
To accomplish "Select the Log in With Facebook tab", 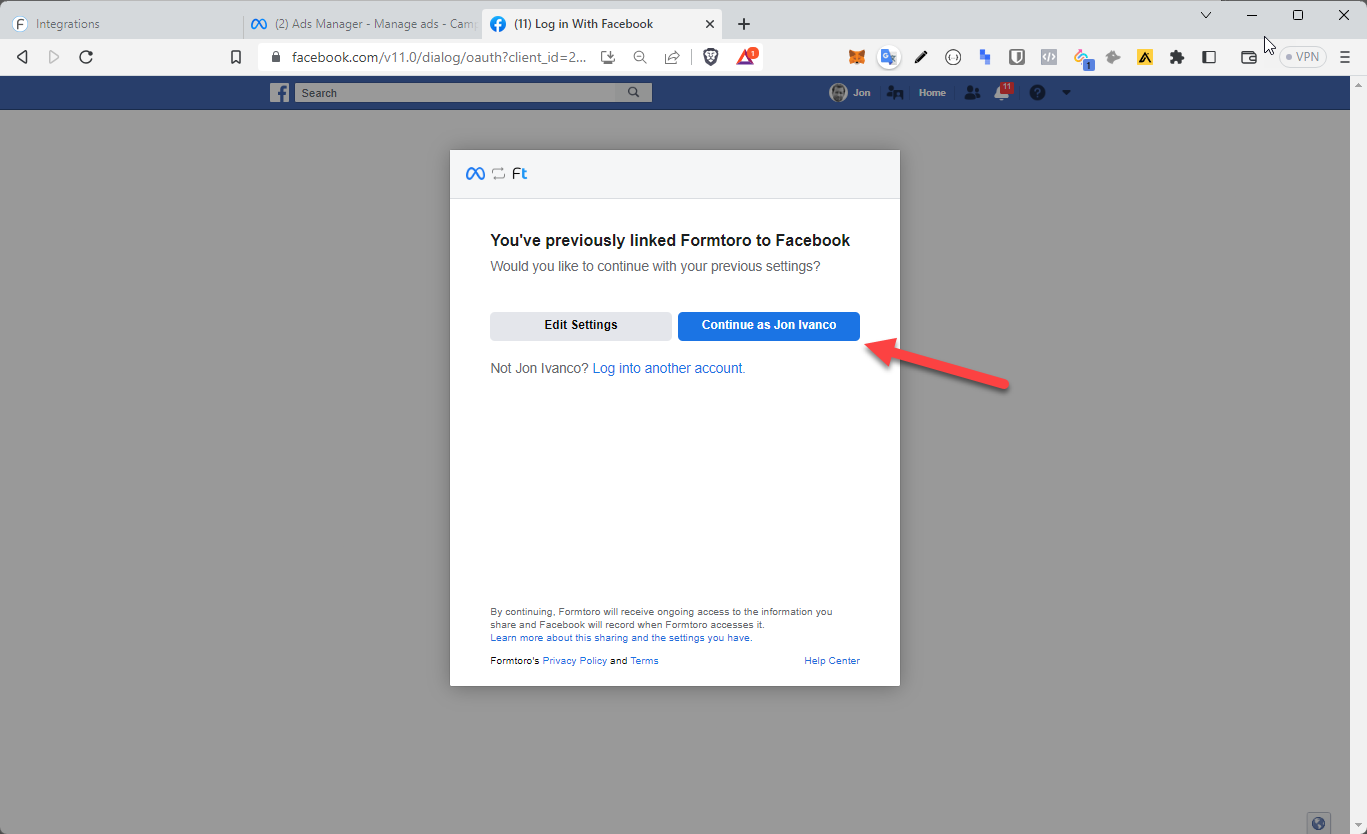I will (x=600, y=24).
